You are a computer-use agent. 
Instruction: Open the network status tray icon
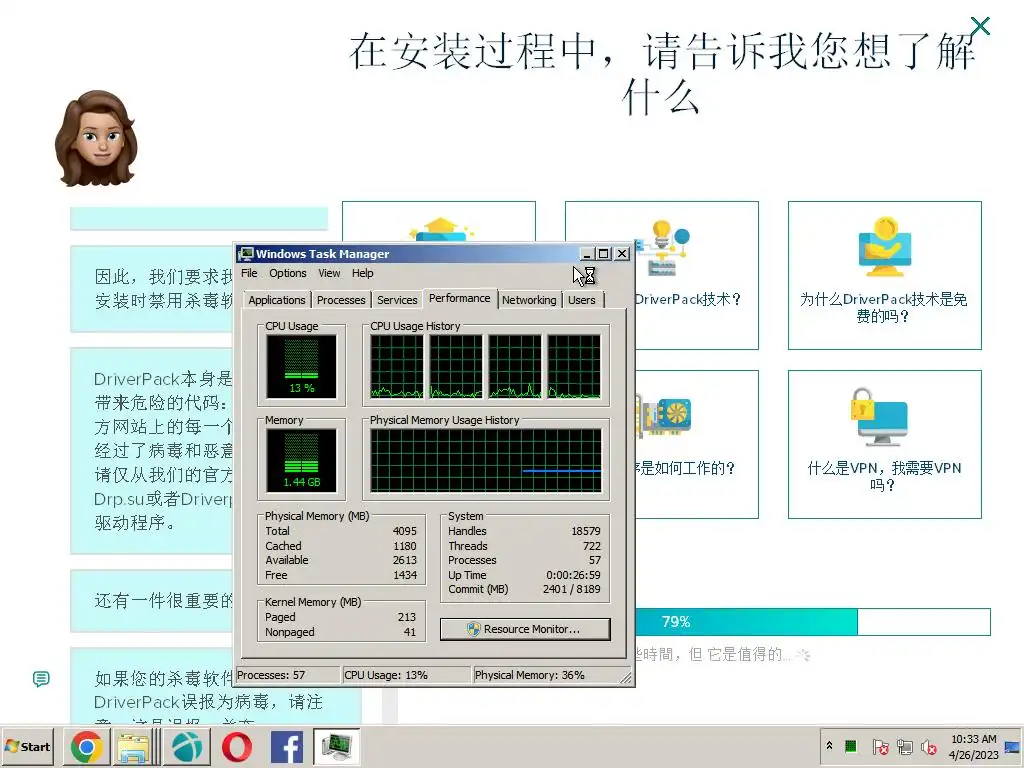click(904, 746)
